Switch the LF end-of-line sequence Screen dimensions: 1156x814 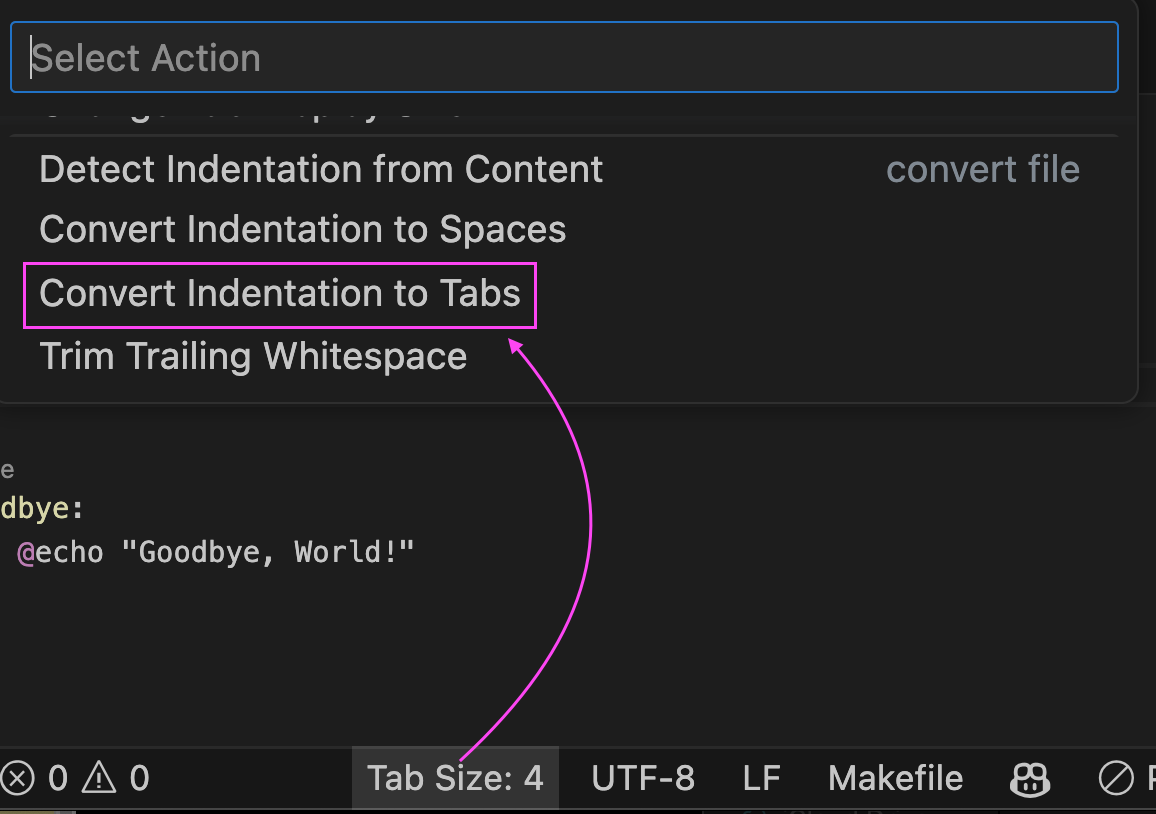pyautogui.click(x=762, y=778)
